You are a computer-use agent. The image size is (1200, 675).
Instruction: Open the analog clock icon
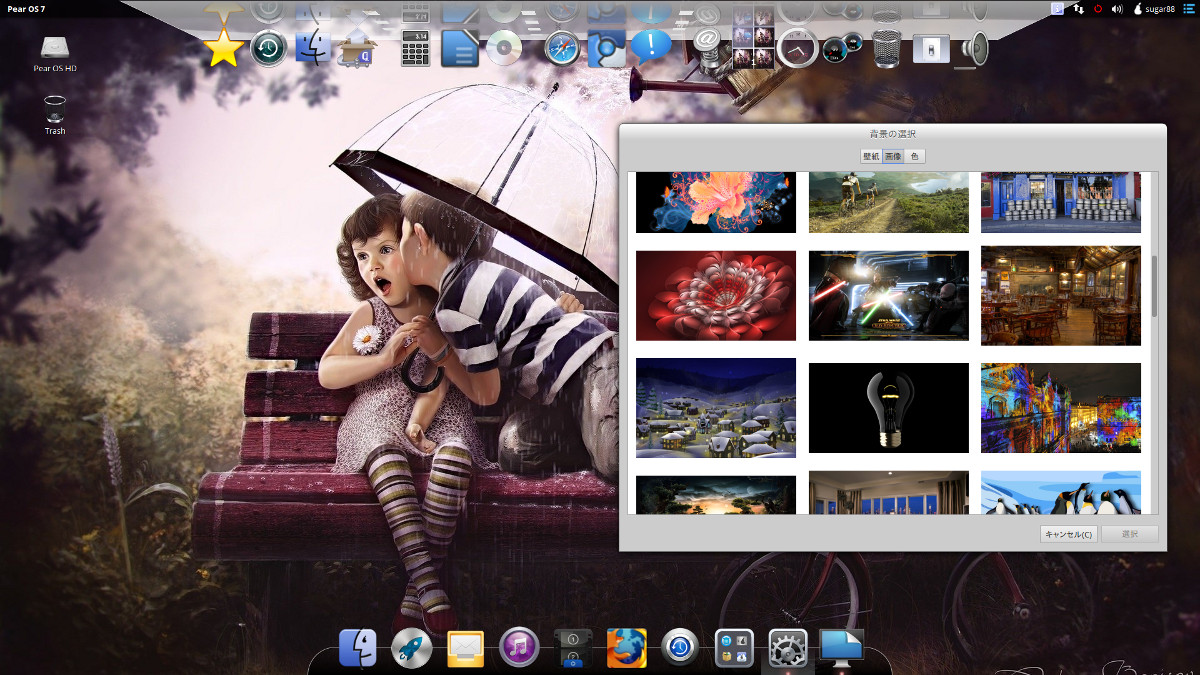[797, 48]
